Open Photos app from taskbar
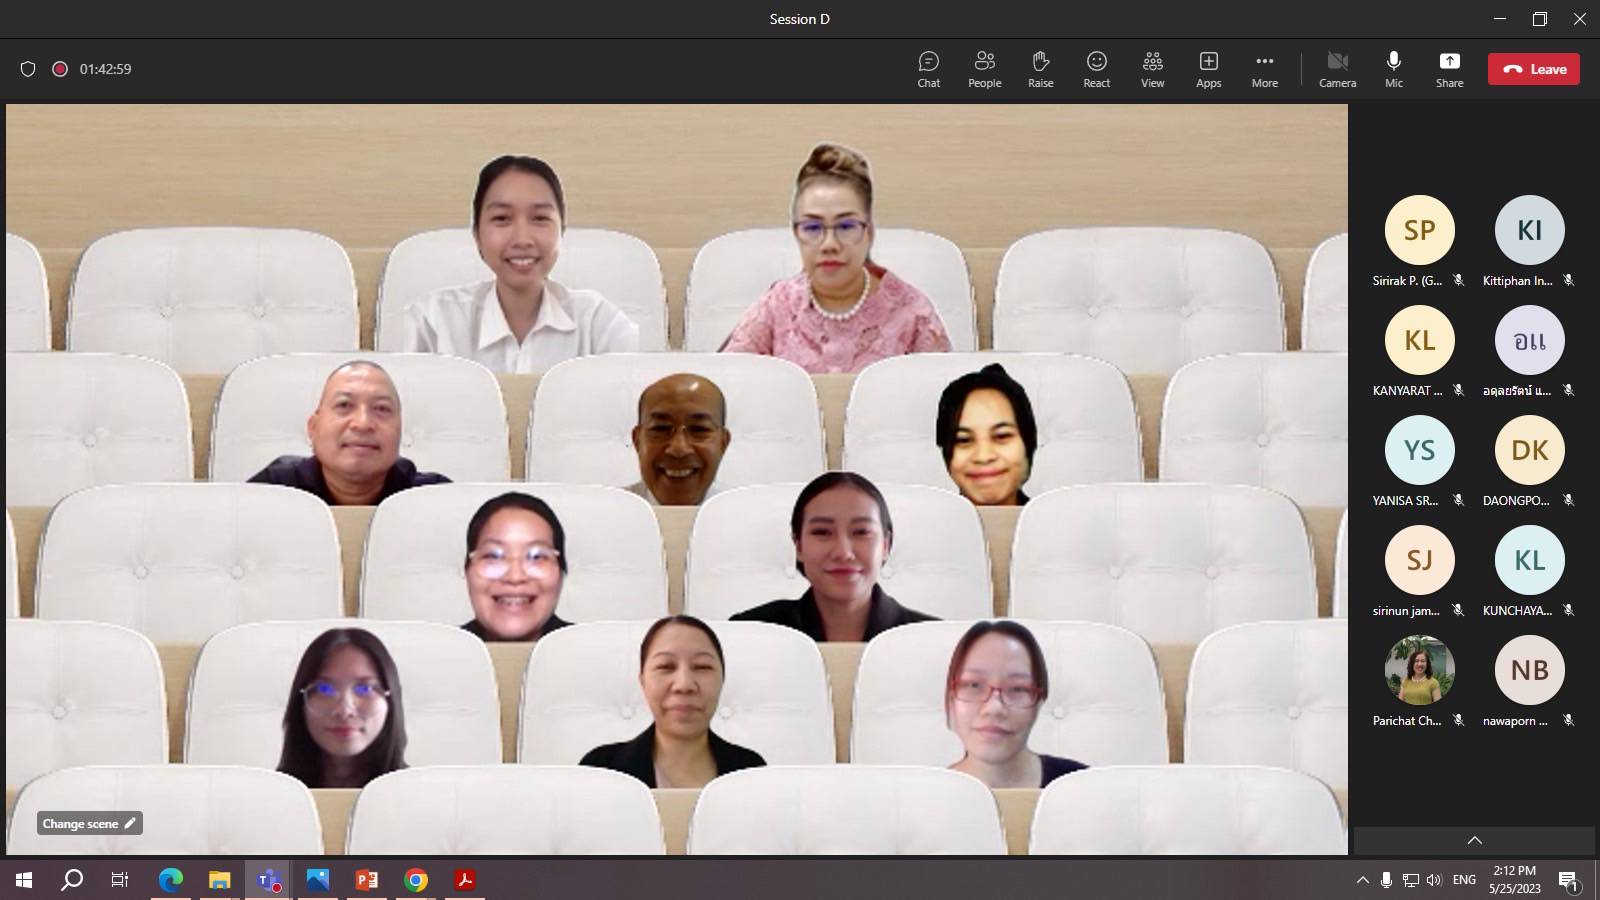This screenshot has width=1600, height=900. (317, 880)
